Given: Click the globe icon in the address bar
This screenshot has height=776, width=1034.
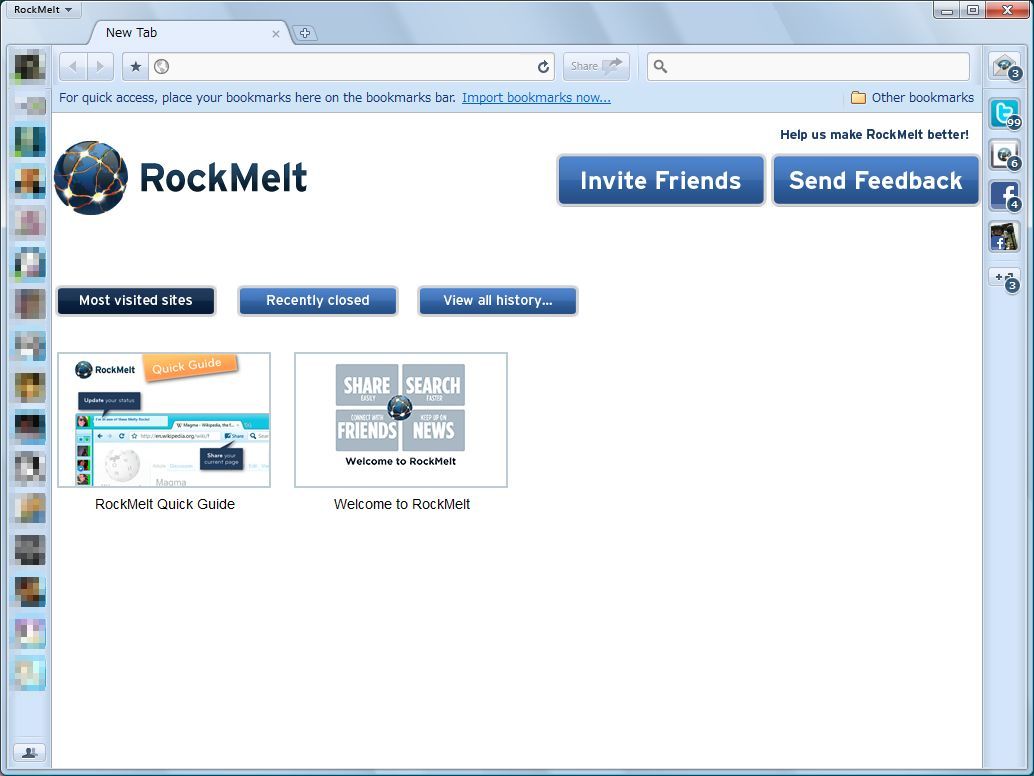Looking at the screenshot, I should pyautogui.click(x=161, y=66).
